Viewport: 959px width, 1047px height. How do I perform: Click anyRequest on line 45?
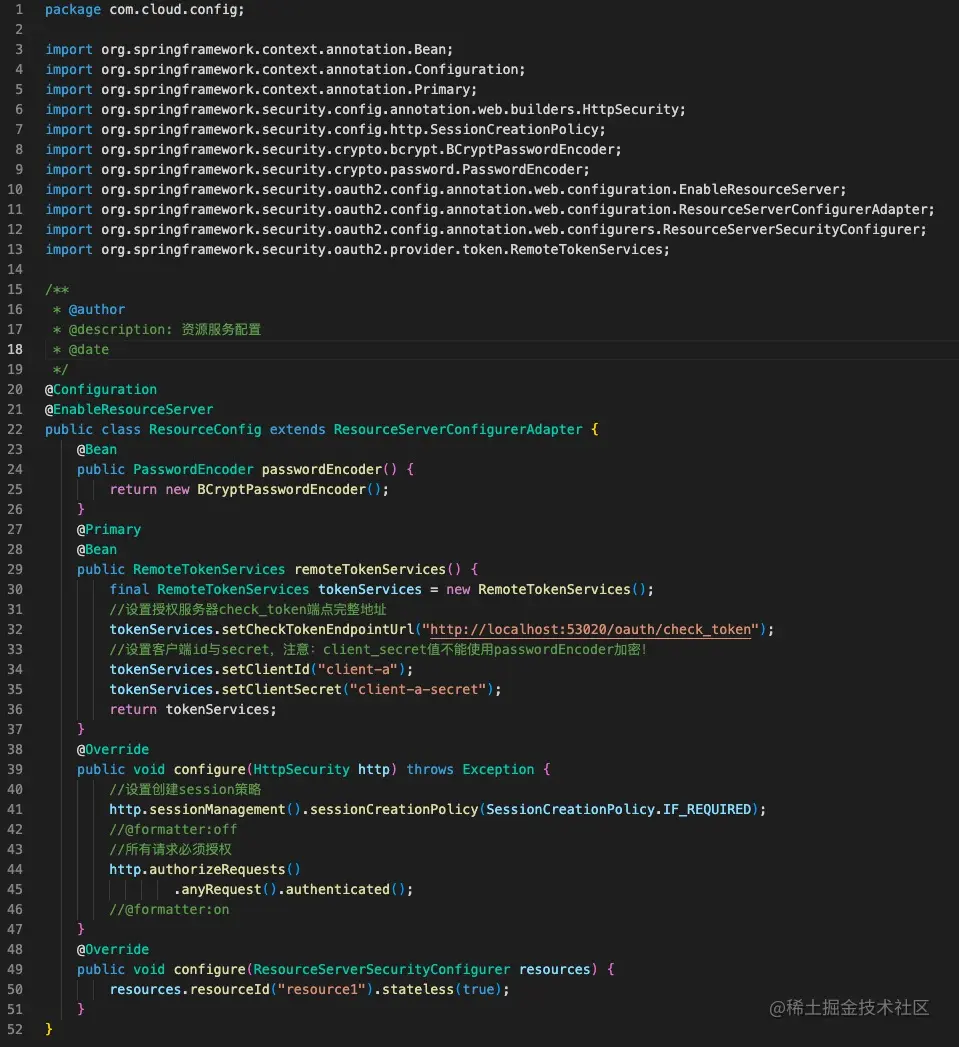pyautogui.click(x=221, y=890)
